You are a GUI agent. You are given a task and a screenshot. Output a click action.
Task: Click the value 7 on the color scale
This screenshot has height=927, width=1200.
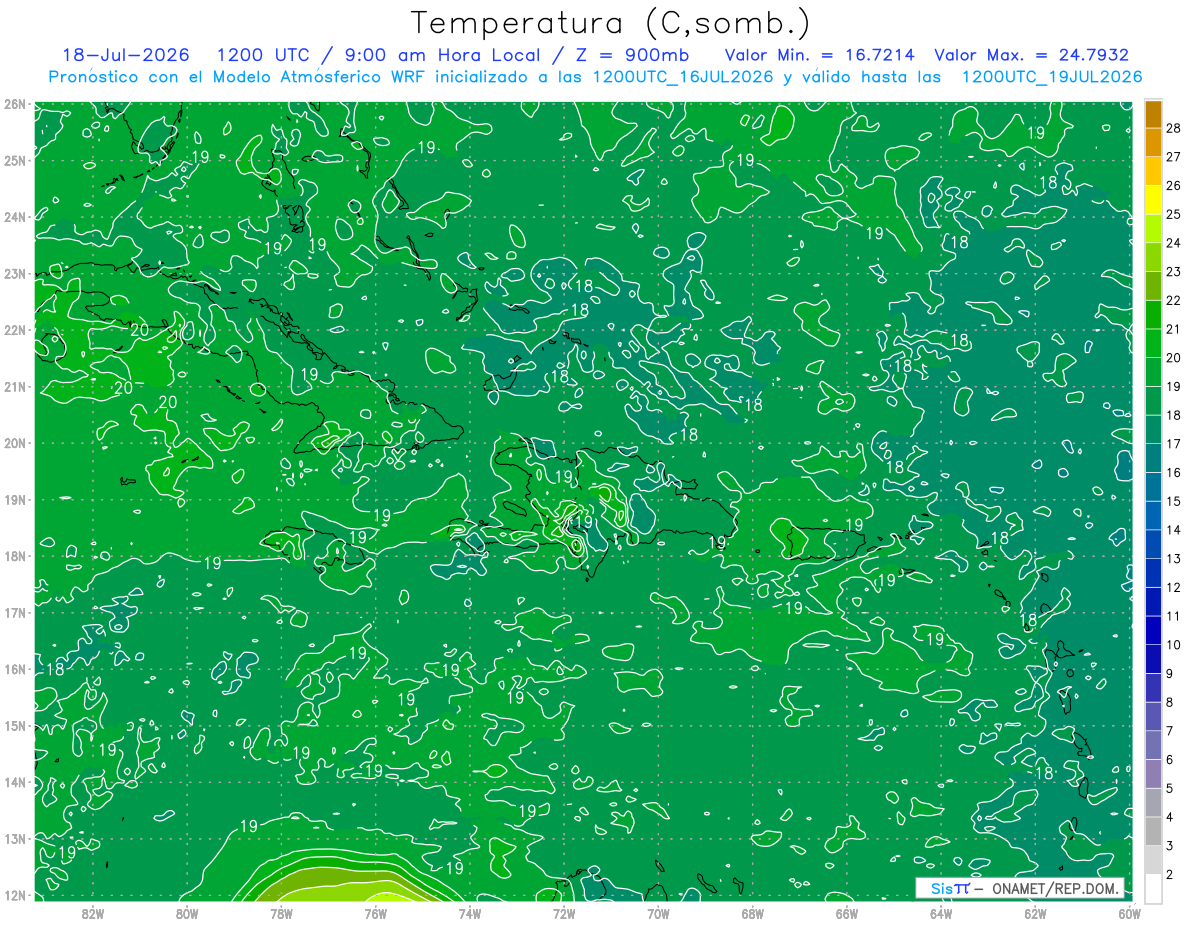(1171, 731)
